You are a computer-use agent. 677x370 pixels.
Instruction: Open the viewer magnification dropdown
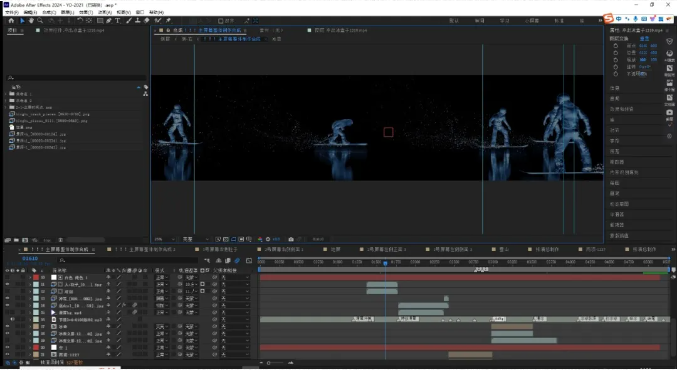pos(165,239)
